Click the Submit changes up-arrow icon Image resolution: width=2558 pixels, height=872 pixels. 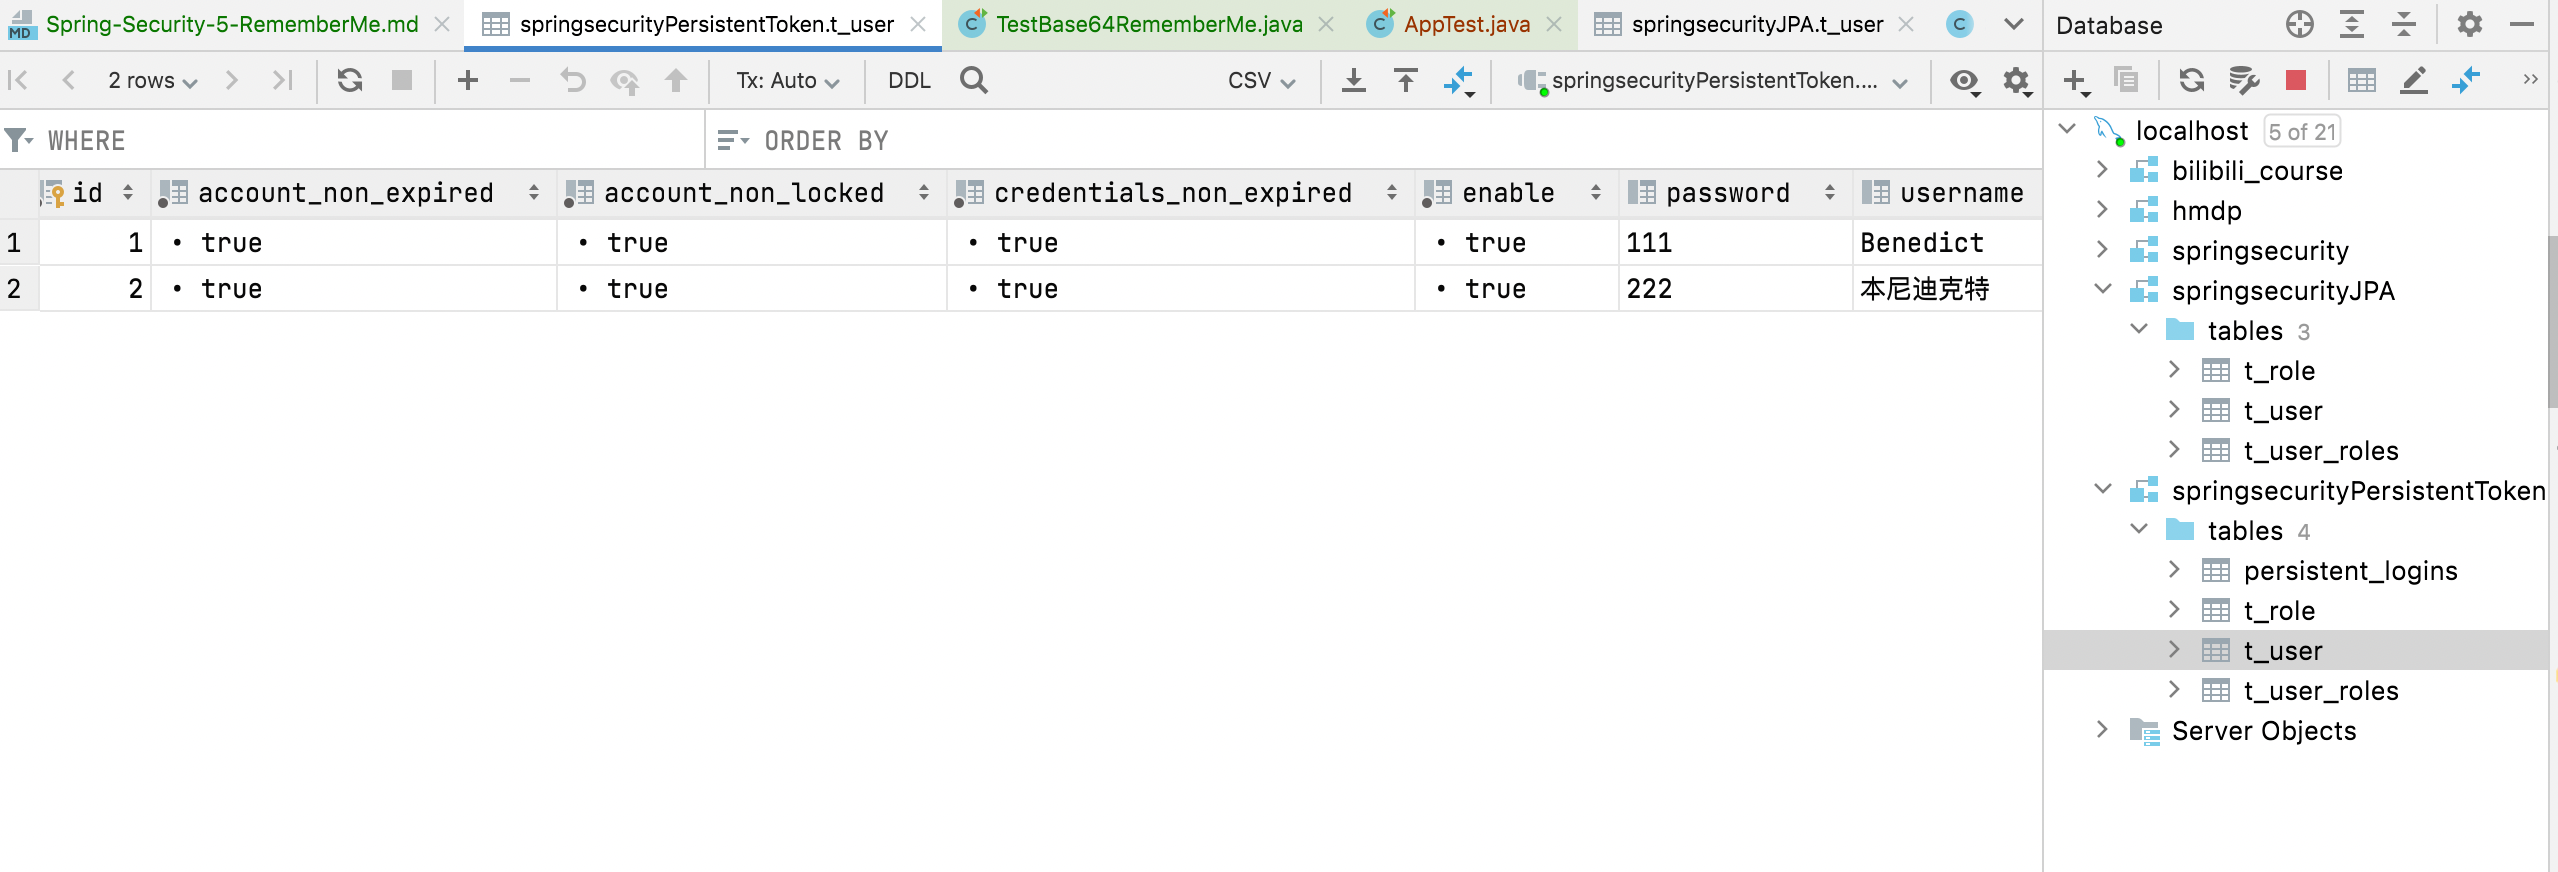click(x=676, y=80)
